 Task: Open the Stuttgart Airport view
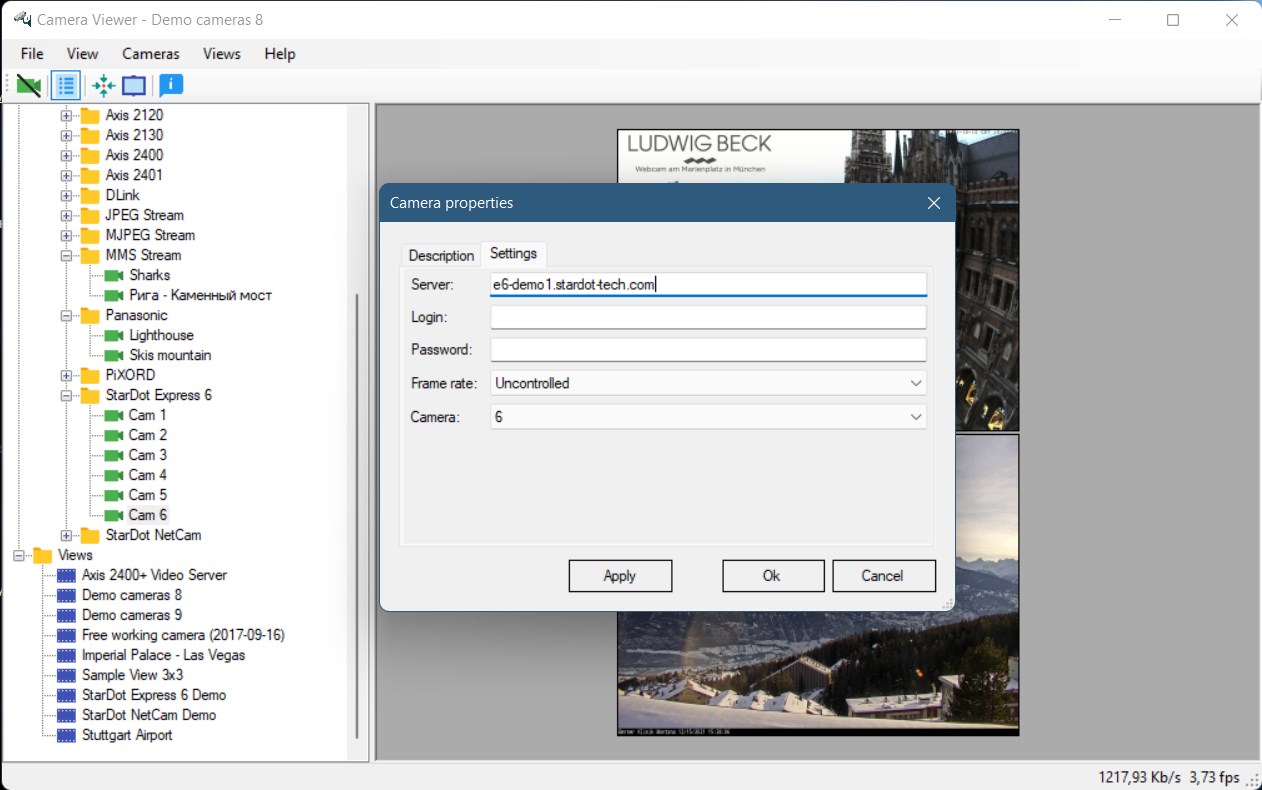point(126,735)
